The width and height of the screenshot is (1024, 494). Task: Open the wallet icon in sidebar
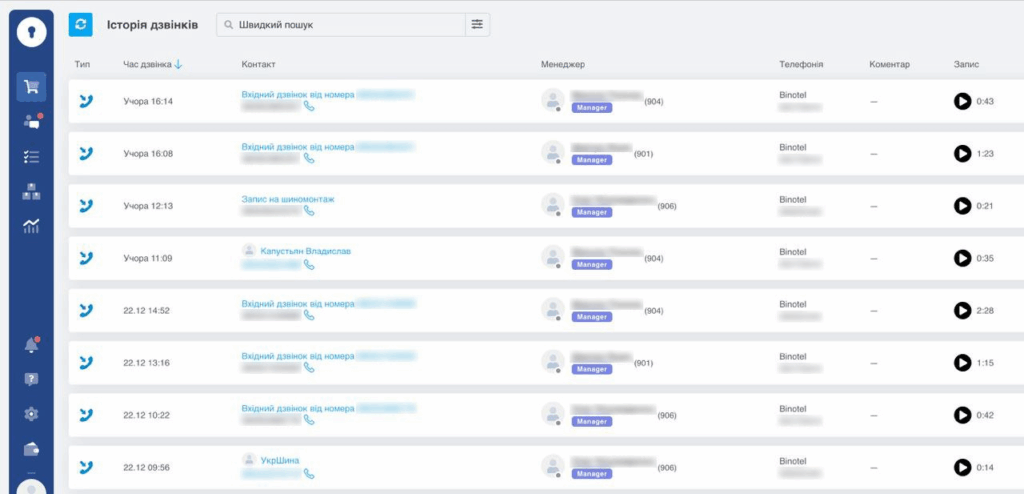tap(31, 449)
